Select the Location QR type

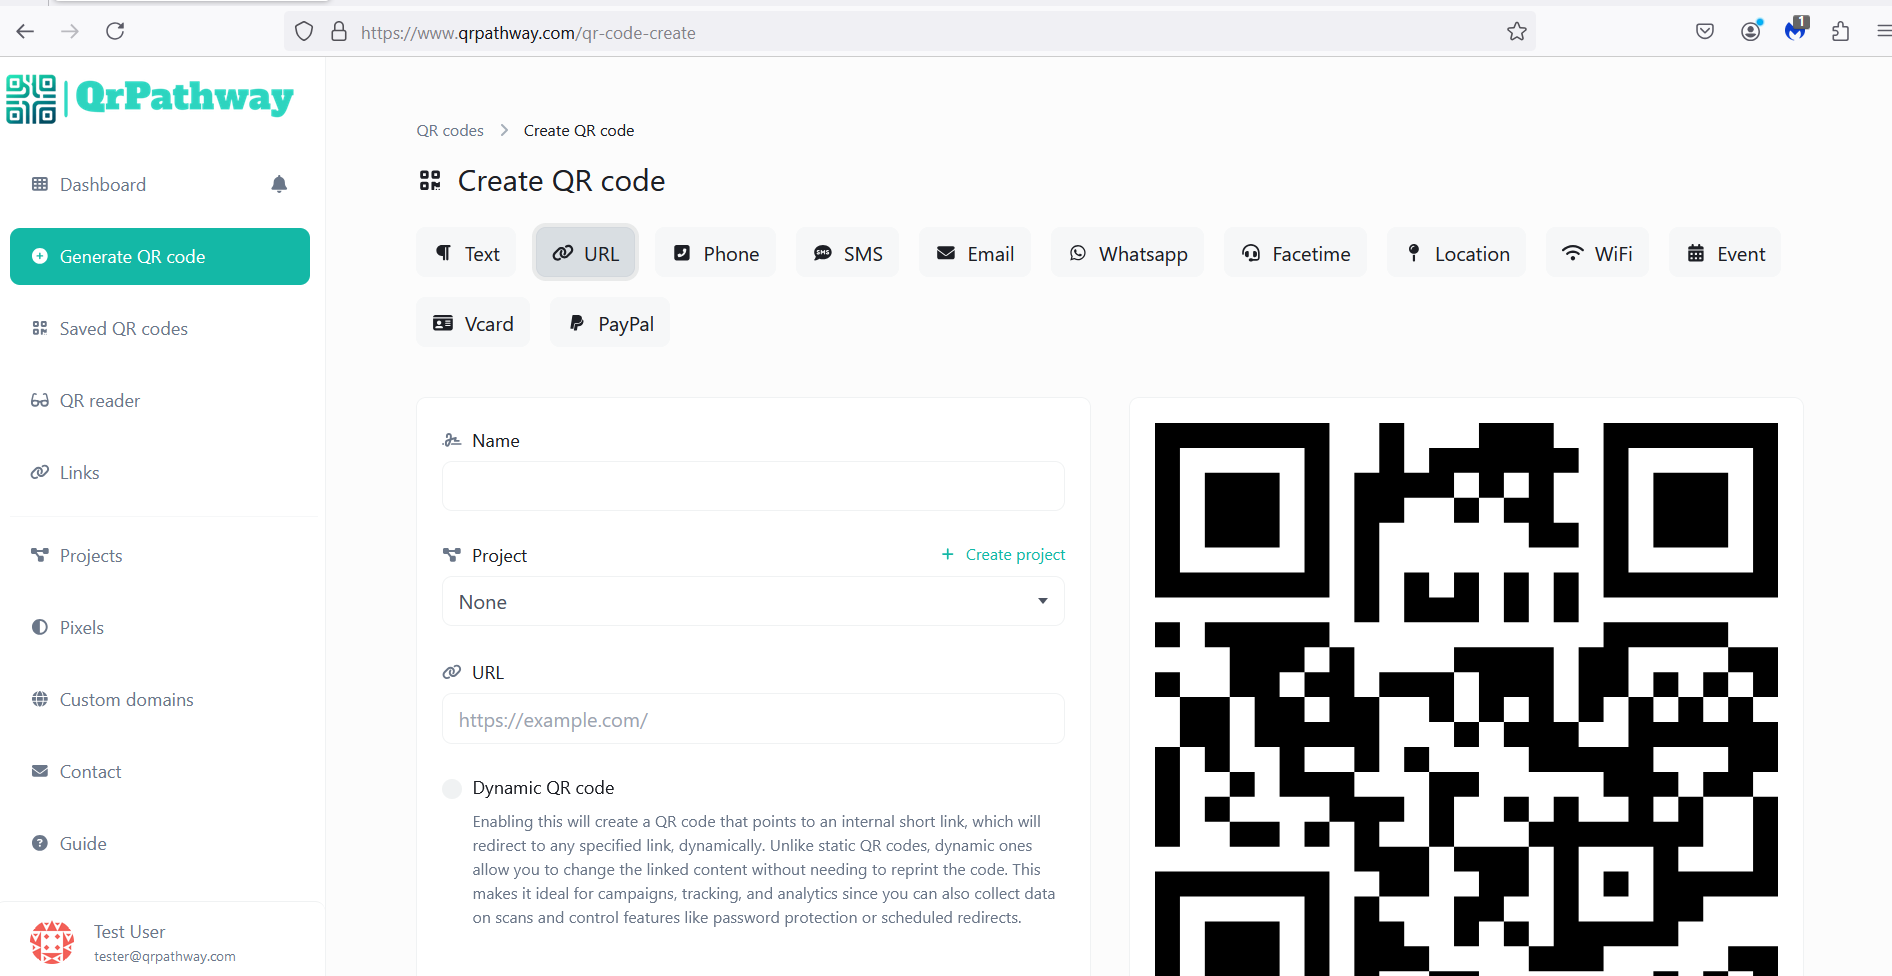[x=1456, y=254]
